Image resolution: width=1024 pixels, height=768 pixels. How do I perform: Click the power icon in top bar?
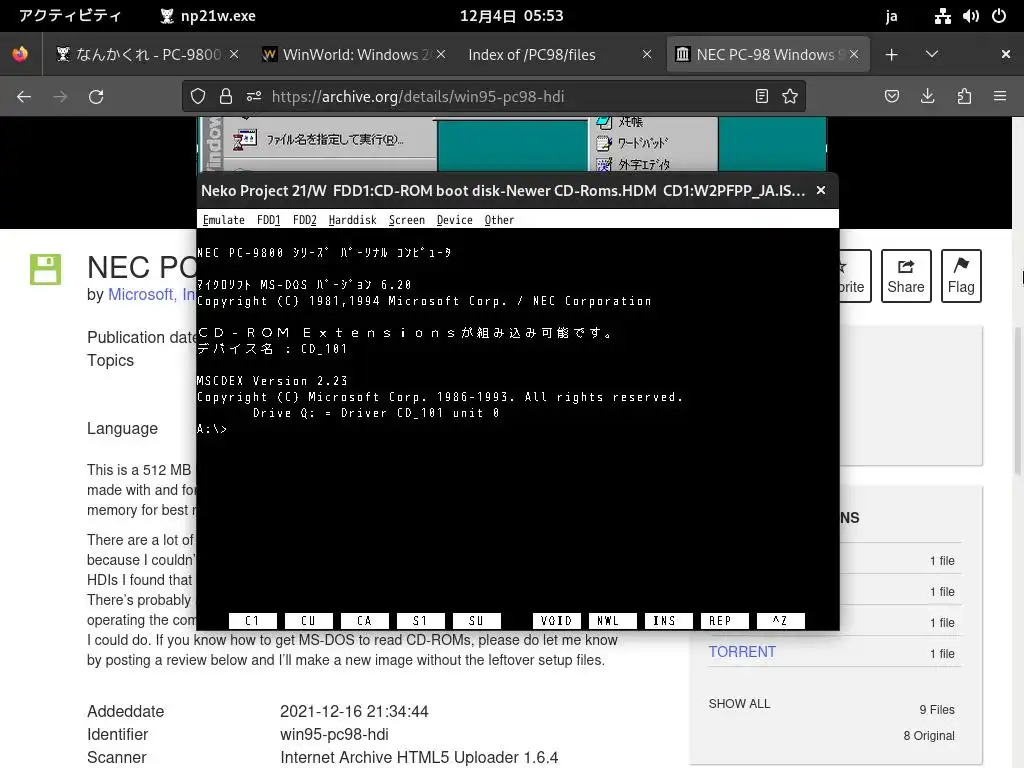pos(999,16)
